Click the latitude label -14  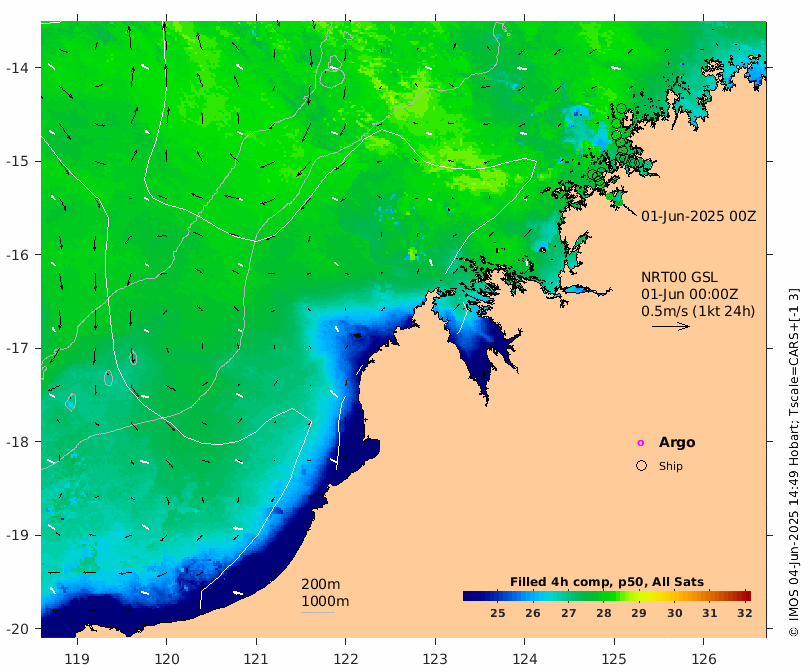(x=17, y=68)
